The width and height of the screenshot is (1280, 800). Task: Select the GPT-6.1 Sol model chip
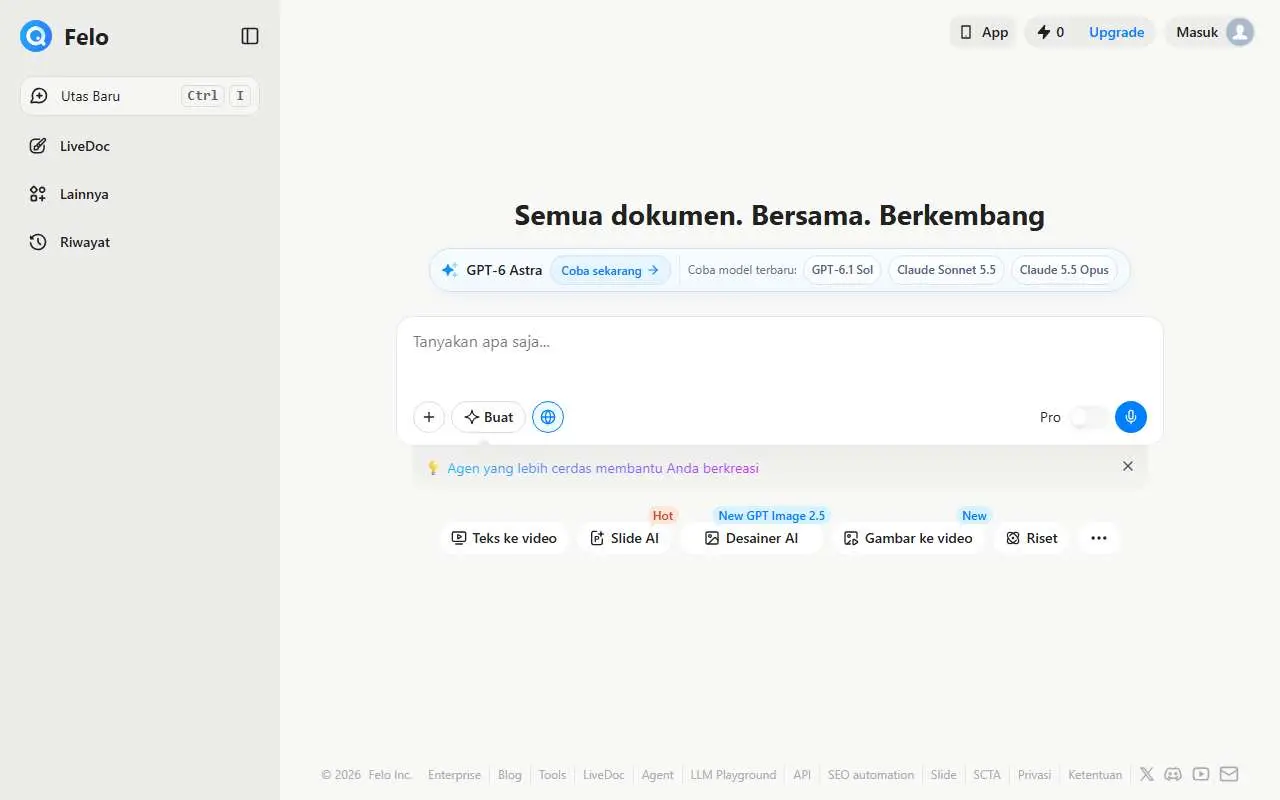click(842, 270)
